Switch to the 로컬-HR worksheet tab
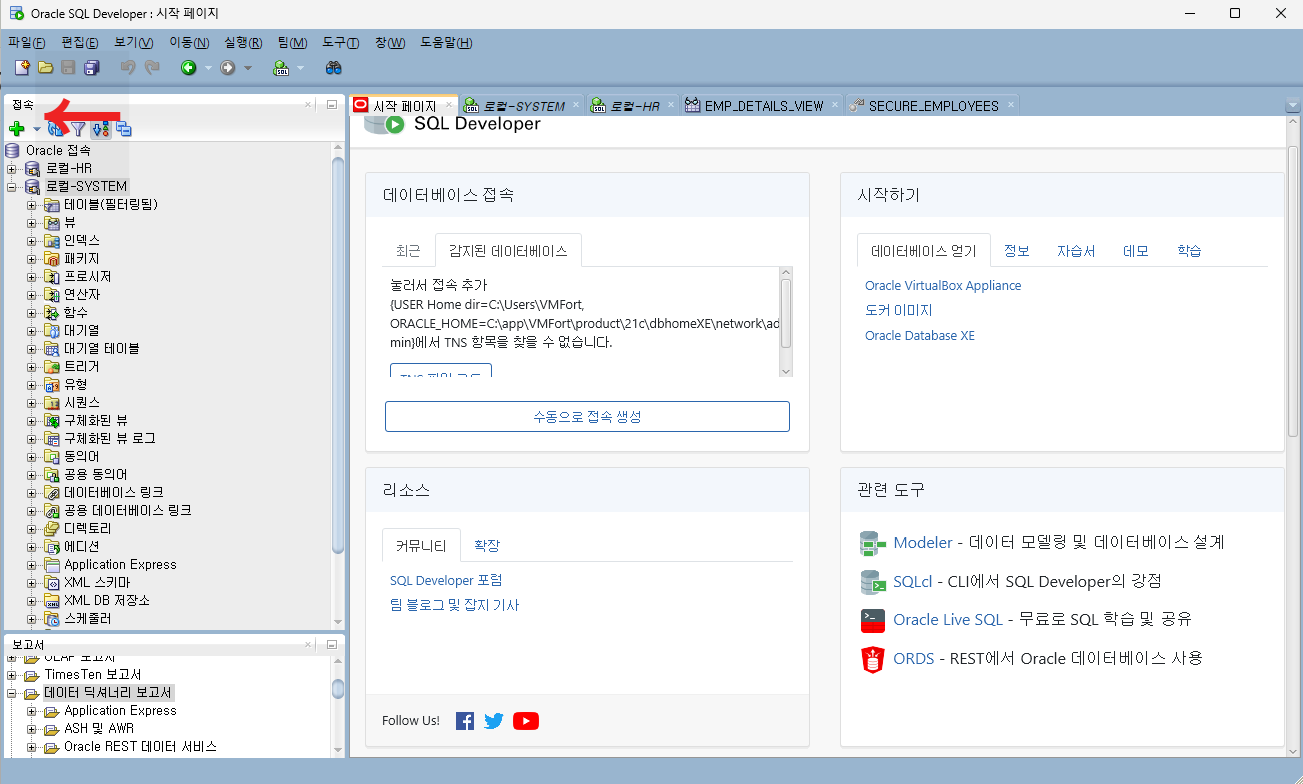The image size is (1303, 784). coord(634,105)
